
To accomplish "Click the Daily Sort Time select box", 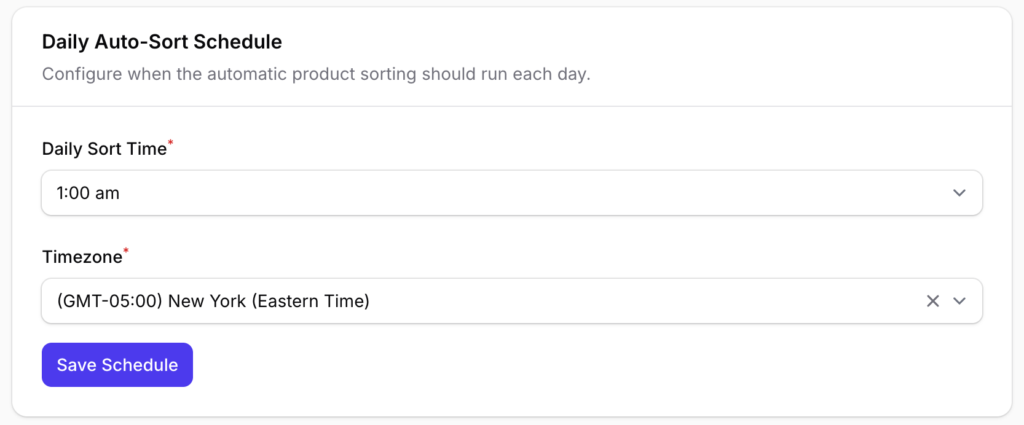I will [x=500, y=193].
